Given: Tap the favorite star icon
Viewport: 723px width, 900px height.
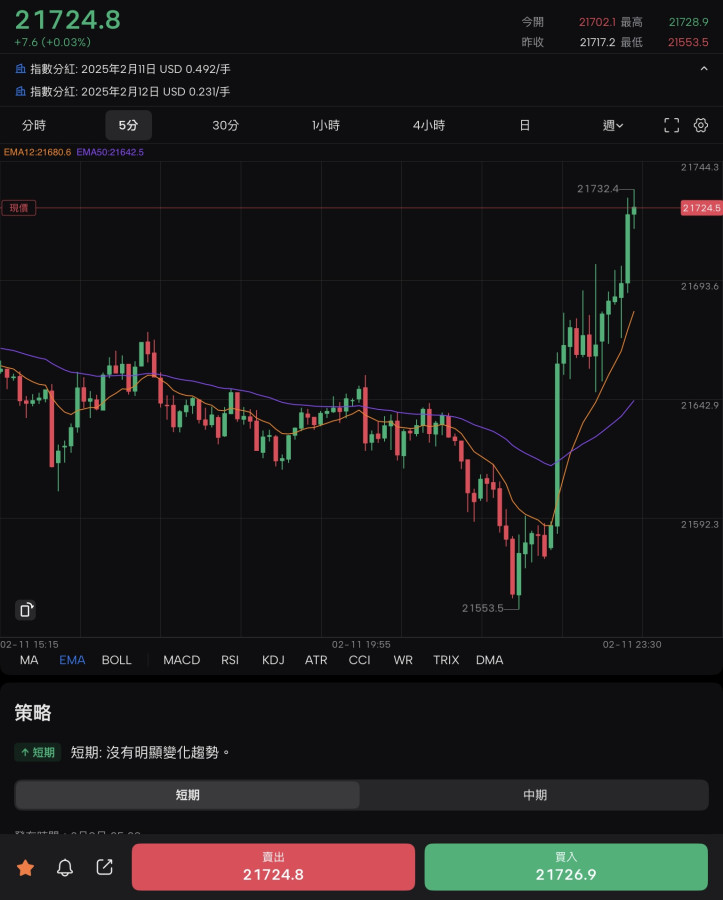Looking at the screenshot, I should pyautogui.click(x=25, y=867).
